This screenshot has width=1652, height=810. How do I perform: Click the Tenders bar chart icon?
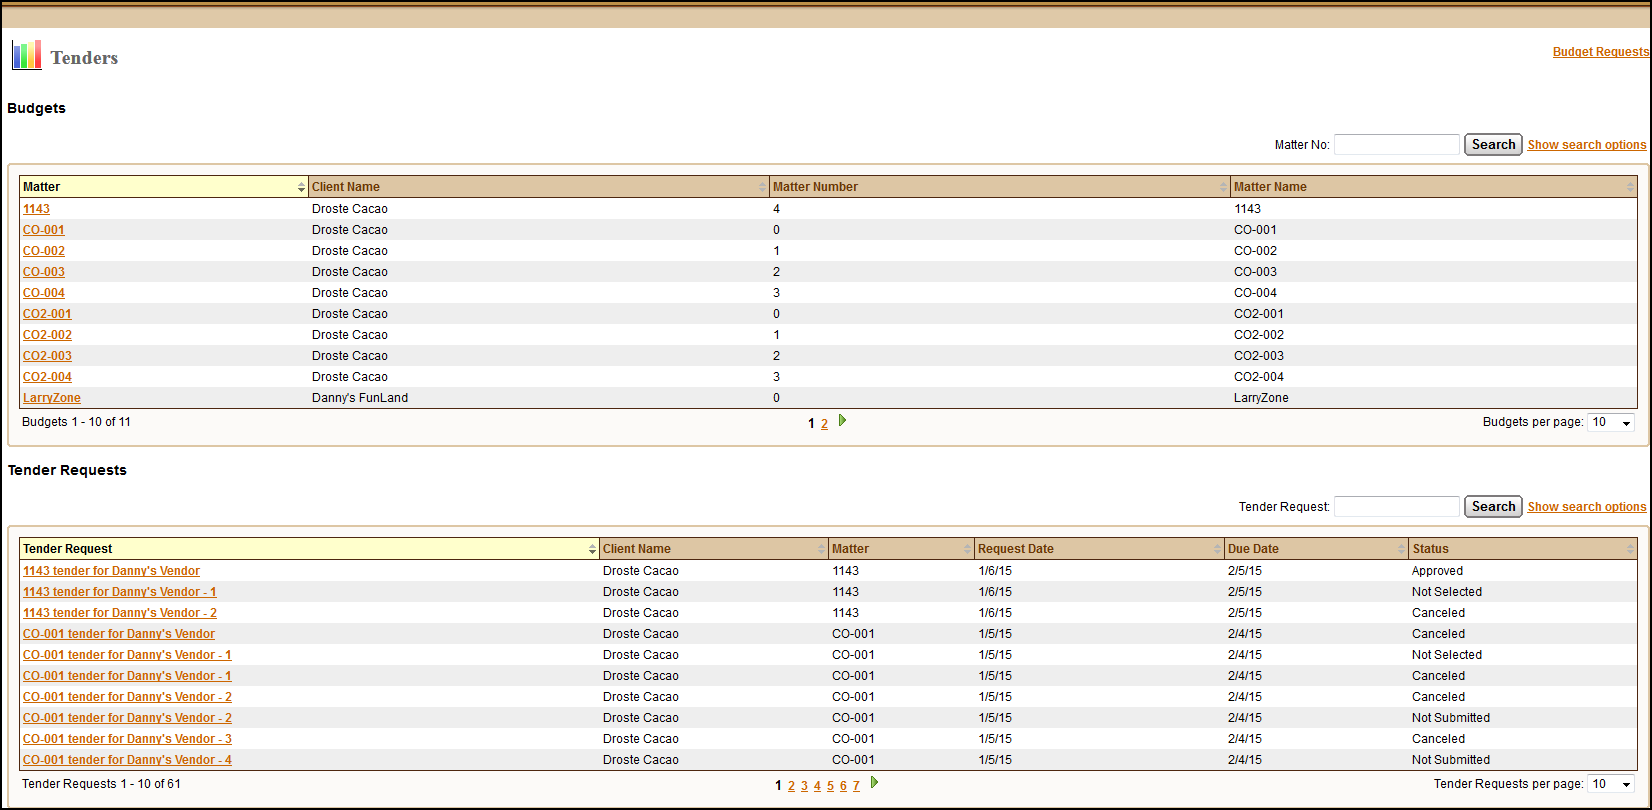27,55
